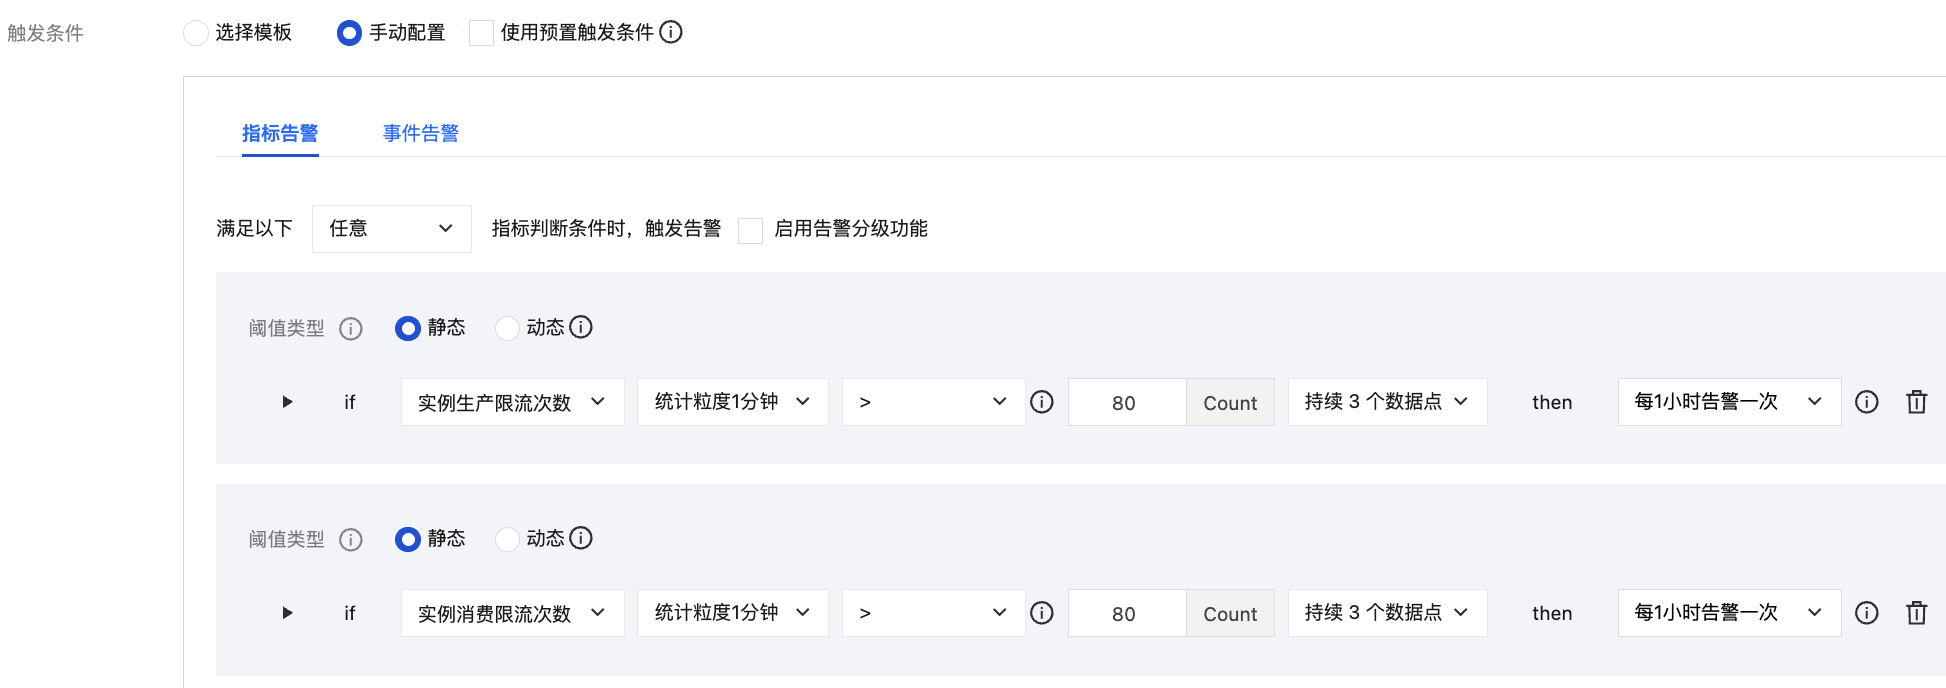Open the 实例生产限流次数 metric dropdown
1946x688 pixels.
click(x=512, y=402)
